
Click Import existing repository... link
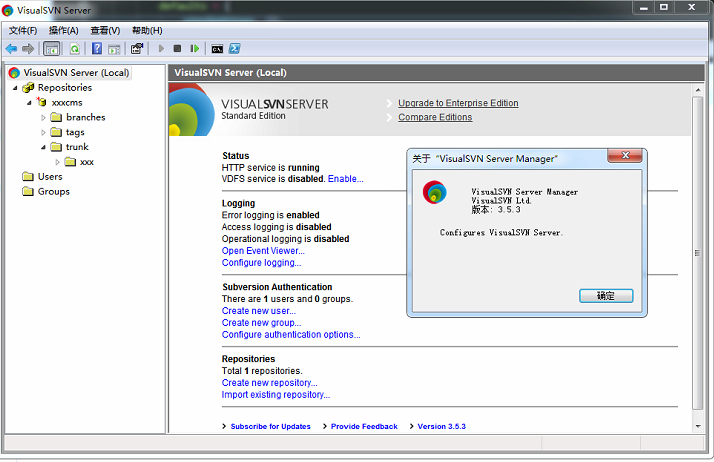tap(275, 395)
